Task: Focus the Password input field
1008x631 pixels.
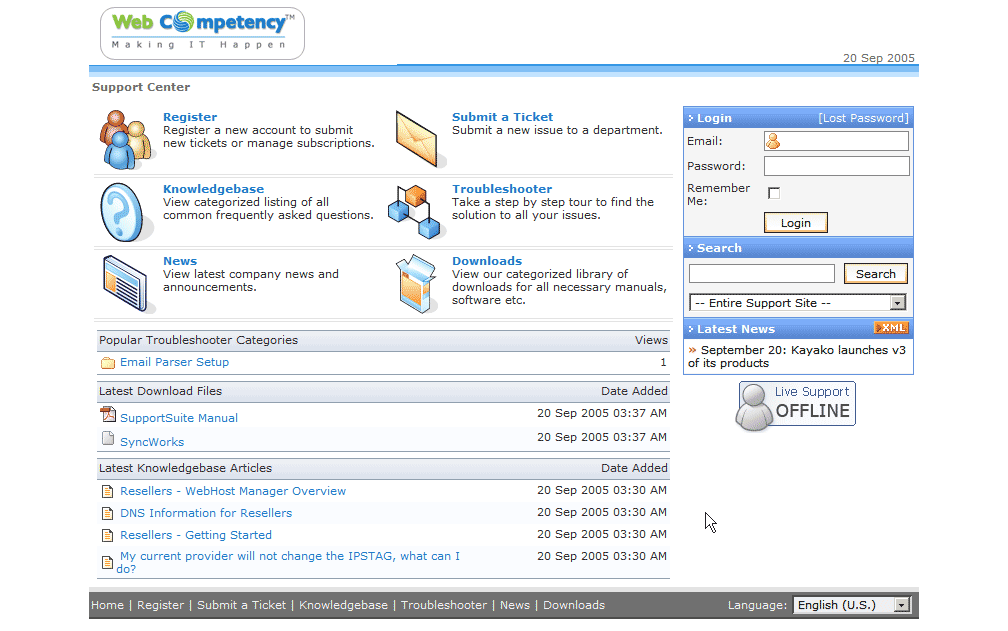Action: point(836,166)
